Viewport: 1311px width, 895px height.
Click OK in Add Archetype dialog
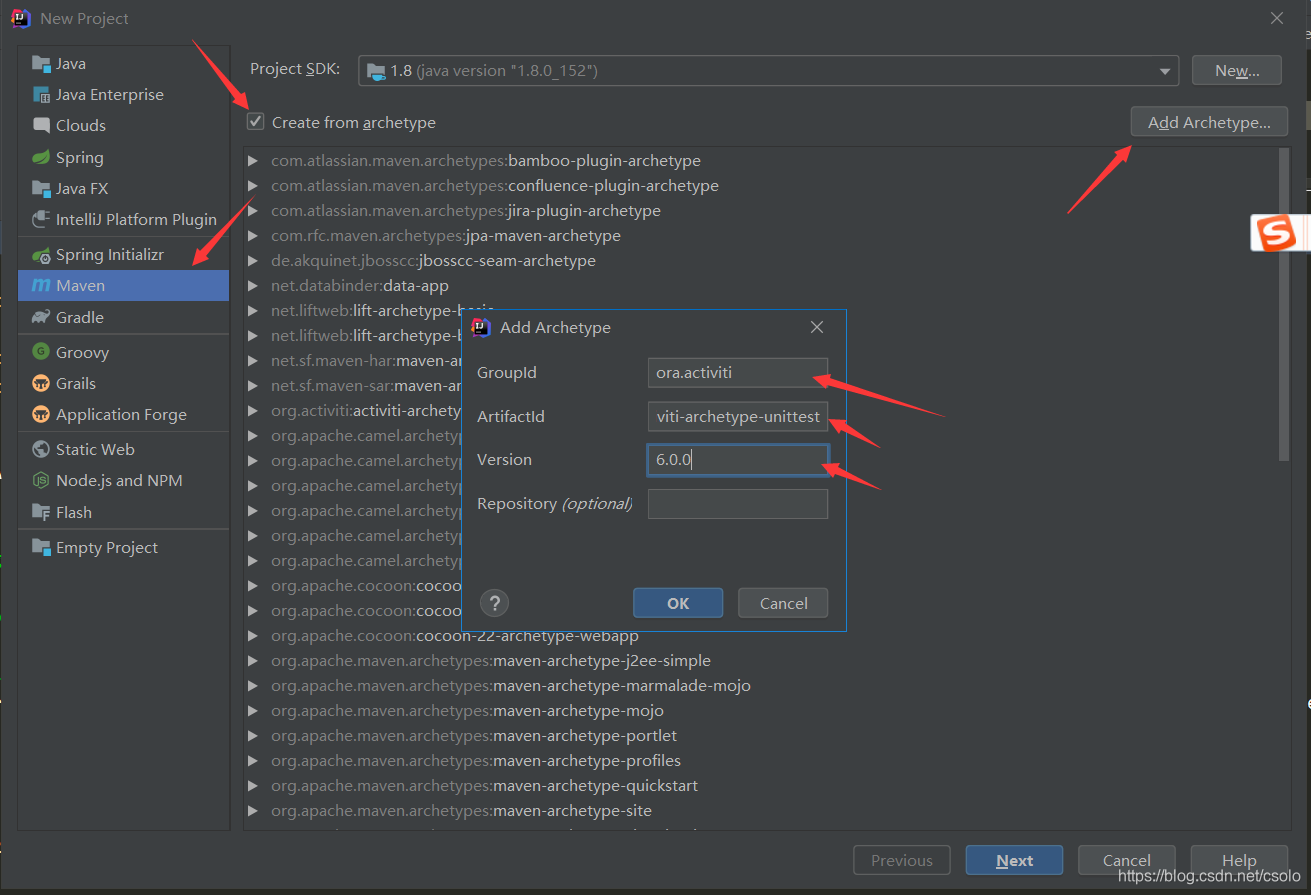(x=678, y=603)
